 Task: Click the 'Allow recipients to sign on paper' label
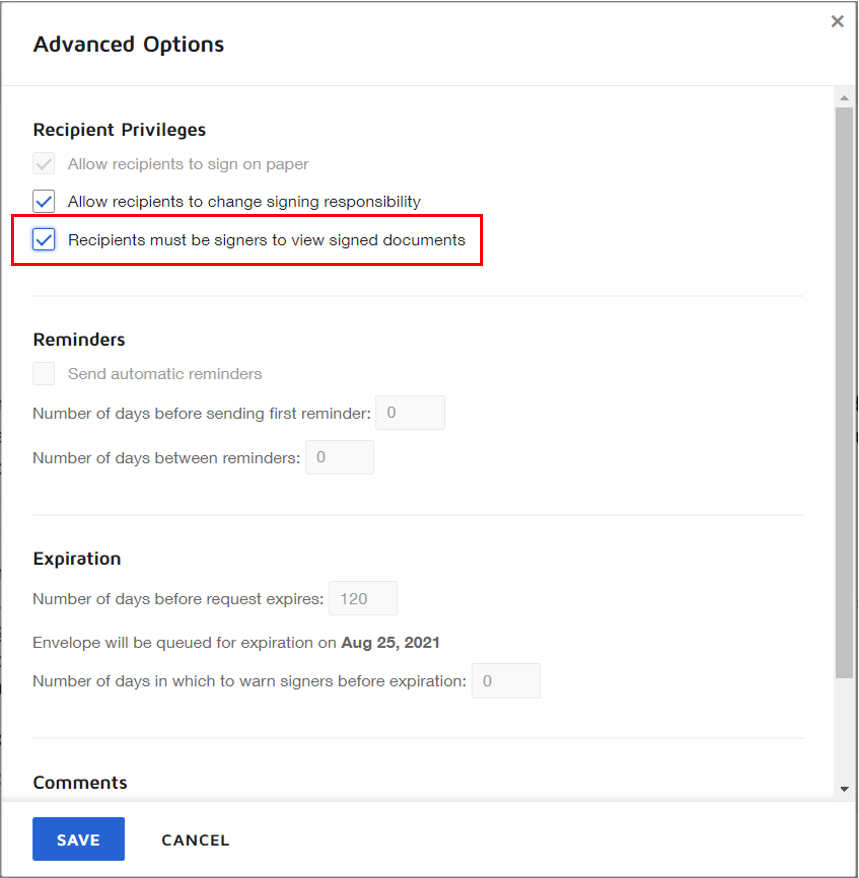coord(188,164)
